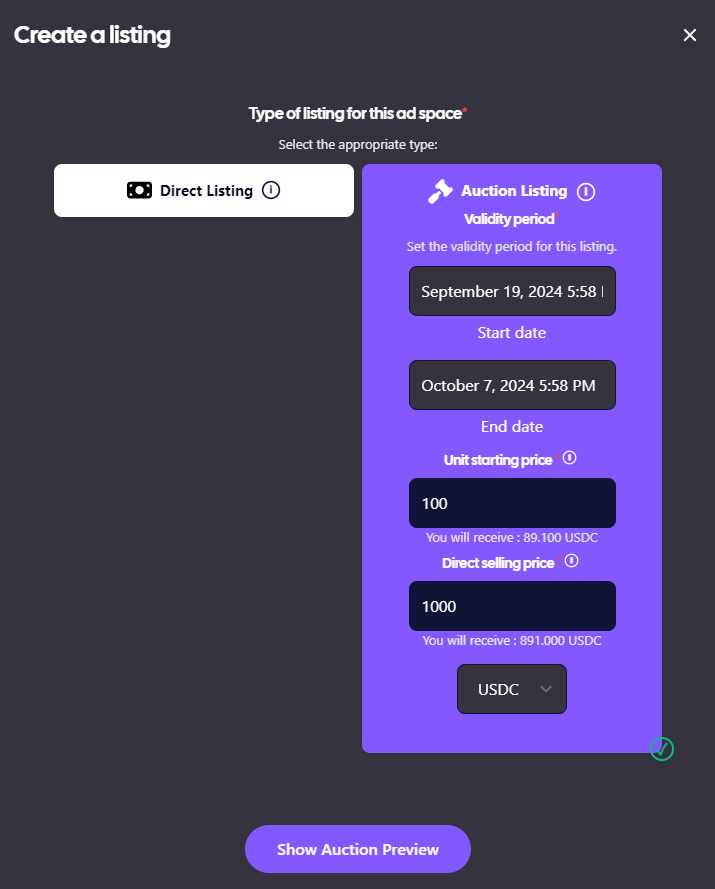Select the Direct Listing option
Viewport: 715px width, 889px height.
click(204, 190)
